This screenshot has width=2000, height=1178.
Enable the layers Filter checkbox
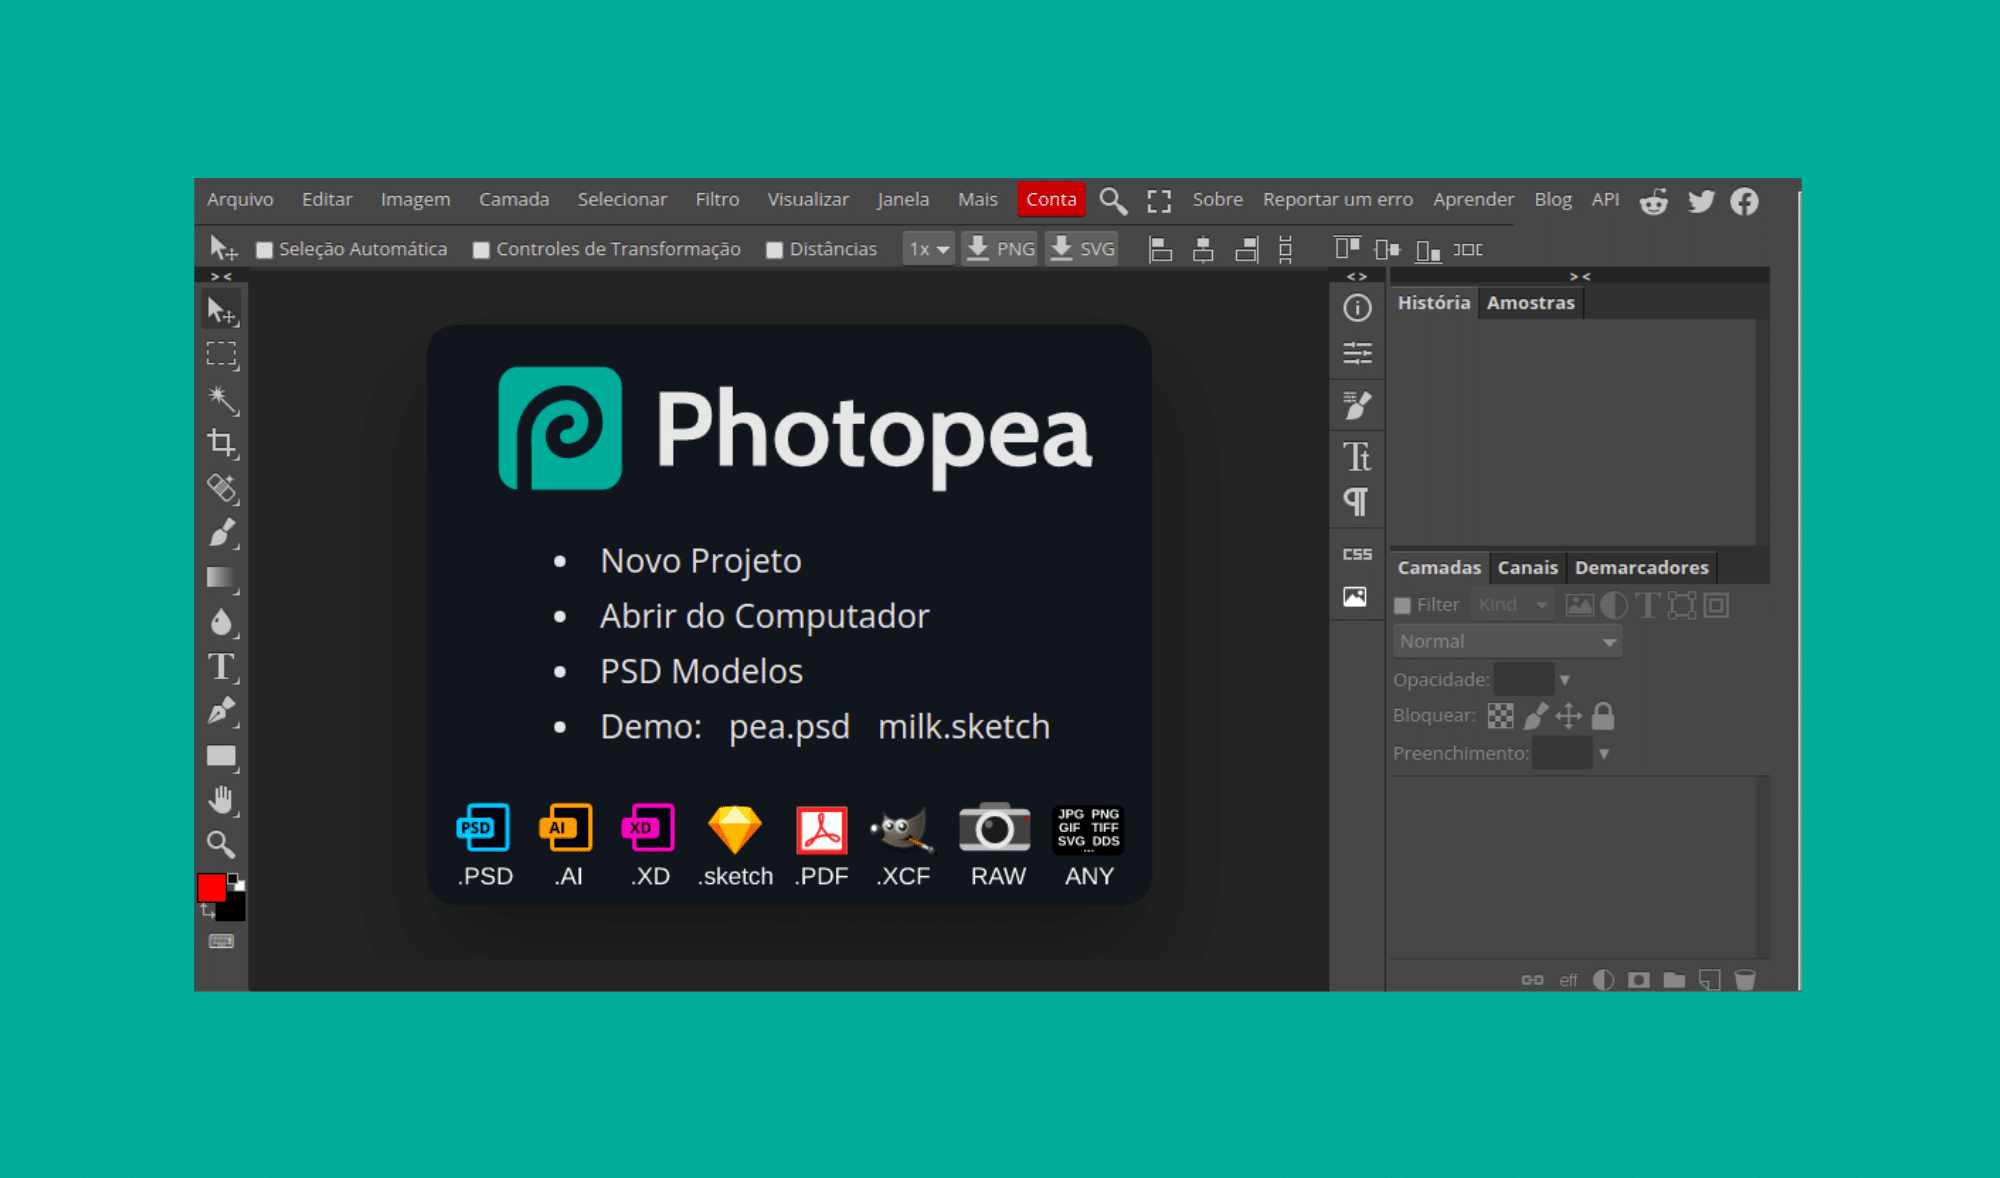[x=1403, y=605]
